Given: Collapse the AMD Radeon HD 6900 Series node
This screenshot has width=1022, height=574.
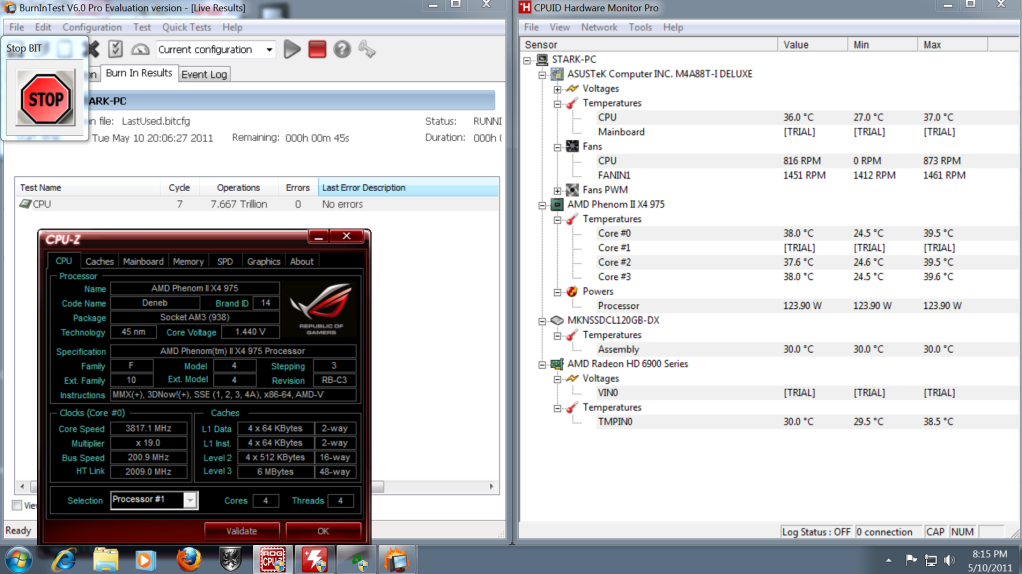Looking at the screenshot, I should click(x=542, y=364).
